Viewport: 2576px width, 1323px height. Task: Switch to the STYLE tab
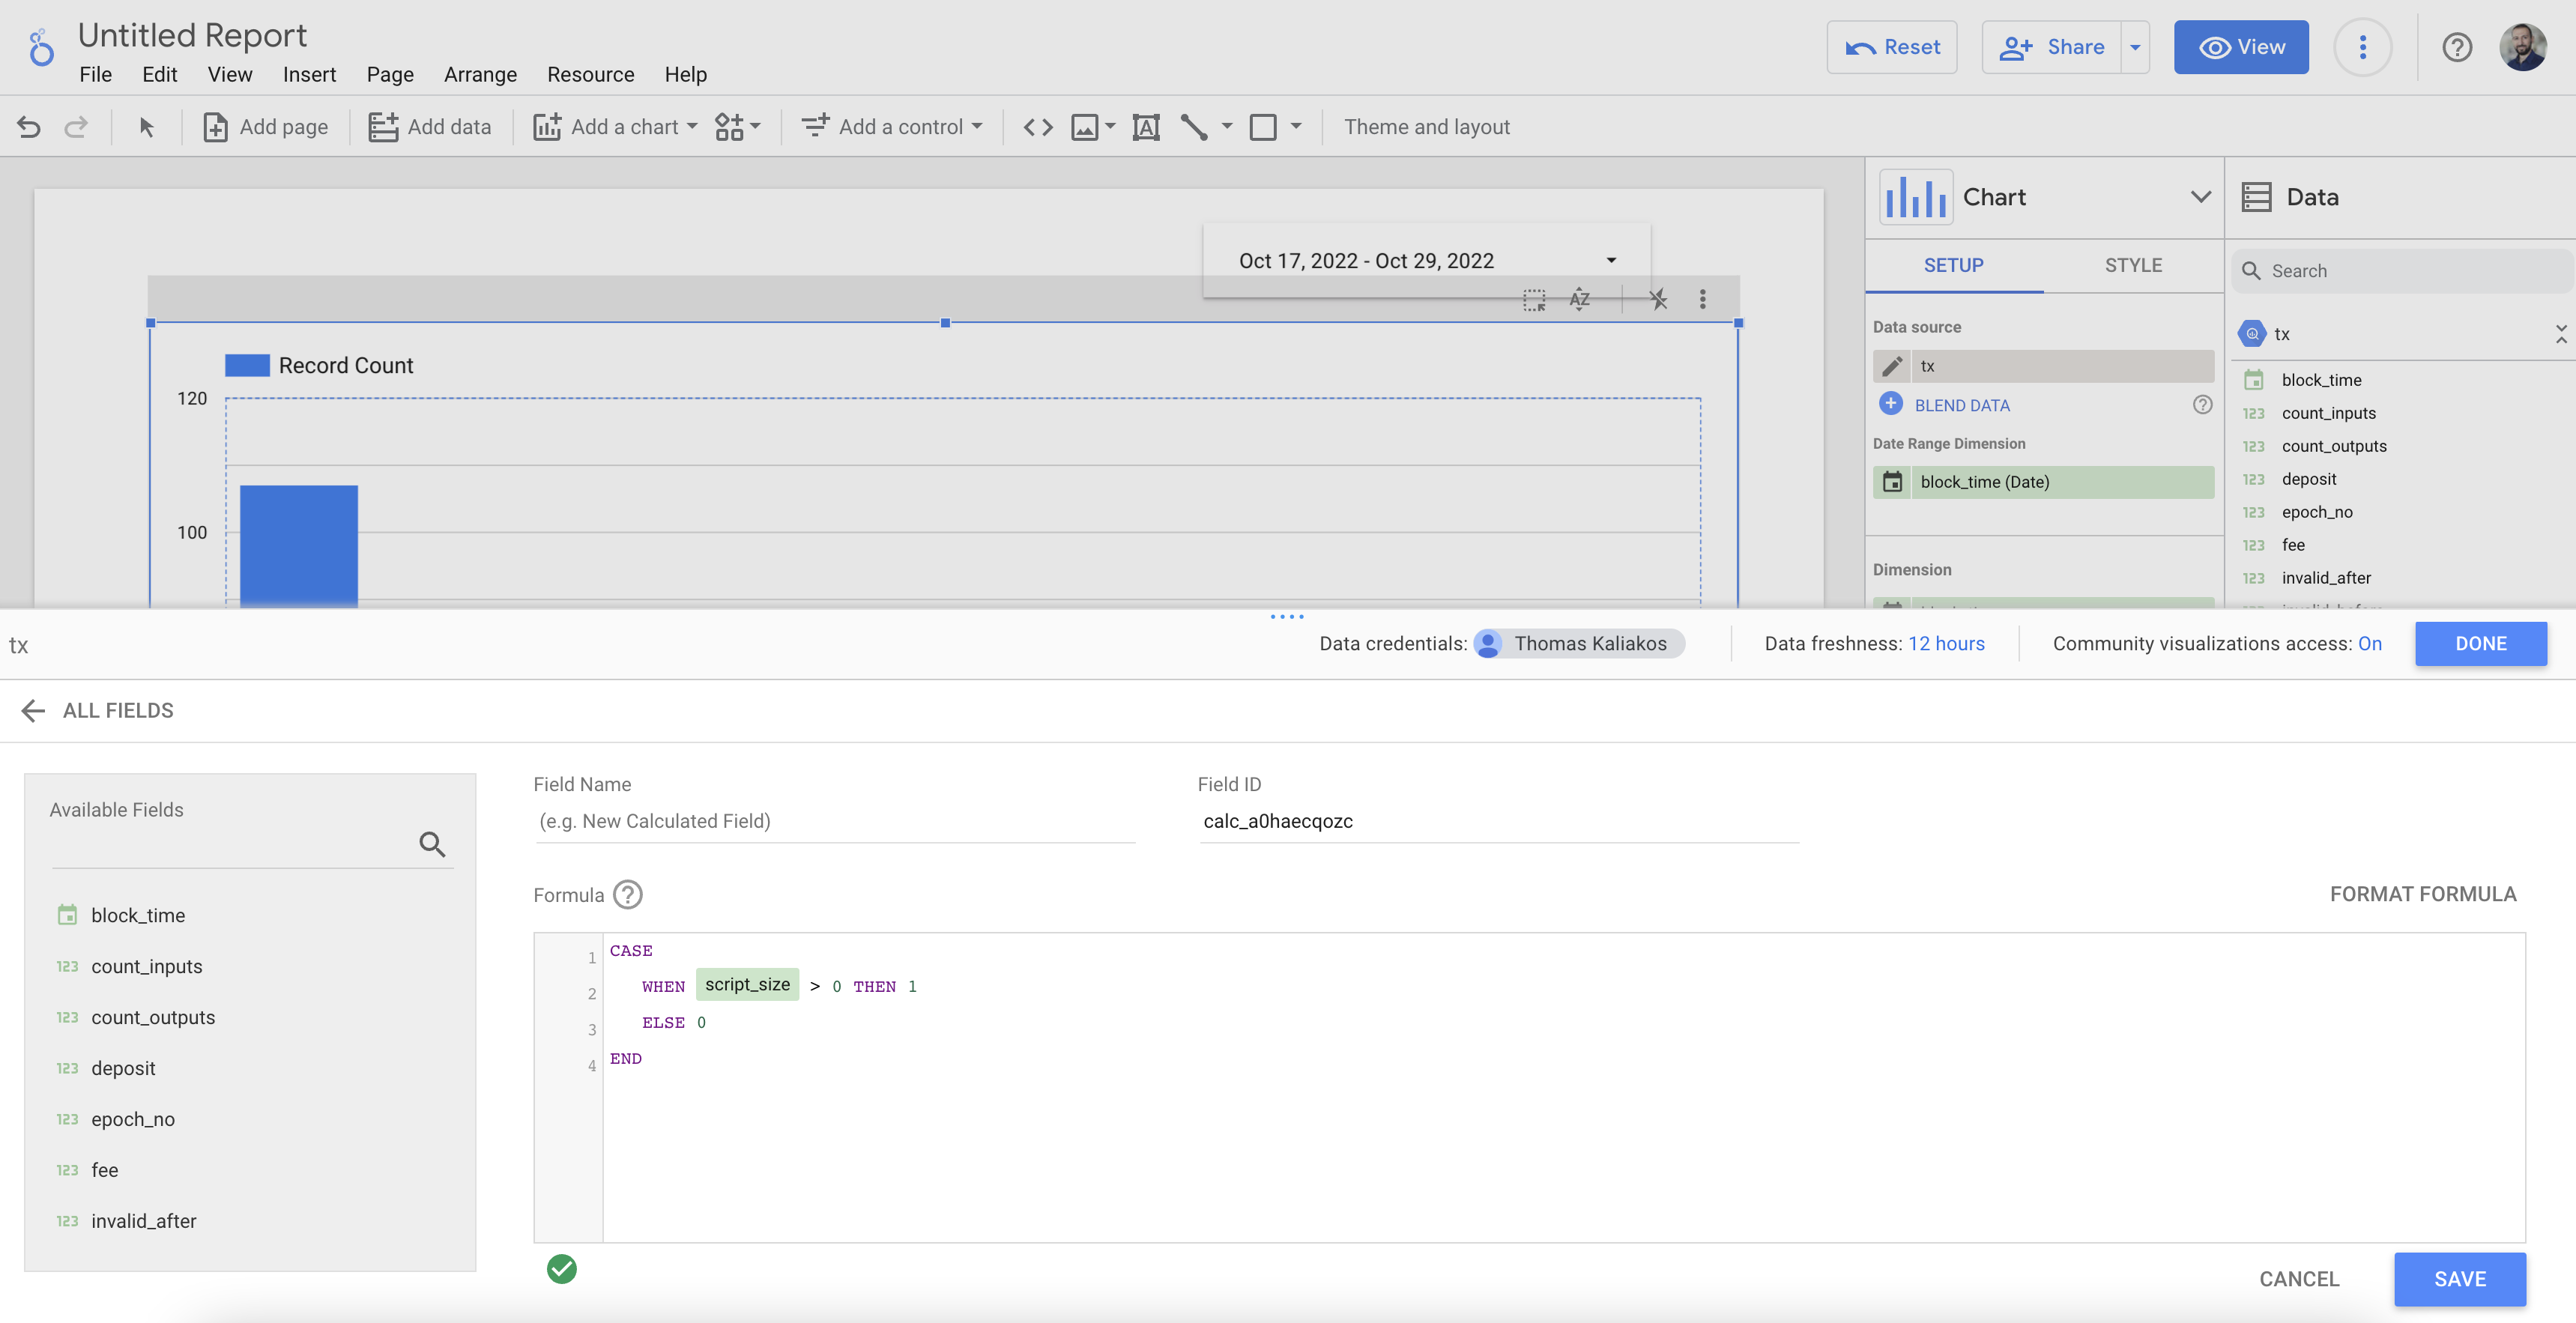[2133, 265]
